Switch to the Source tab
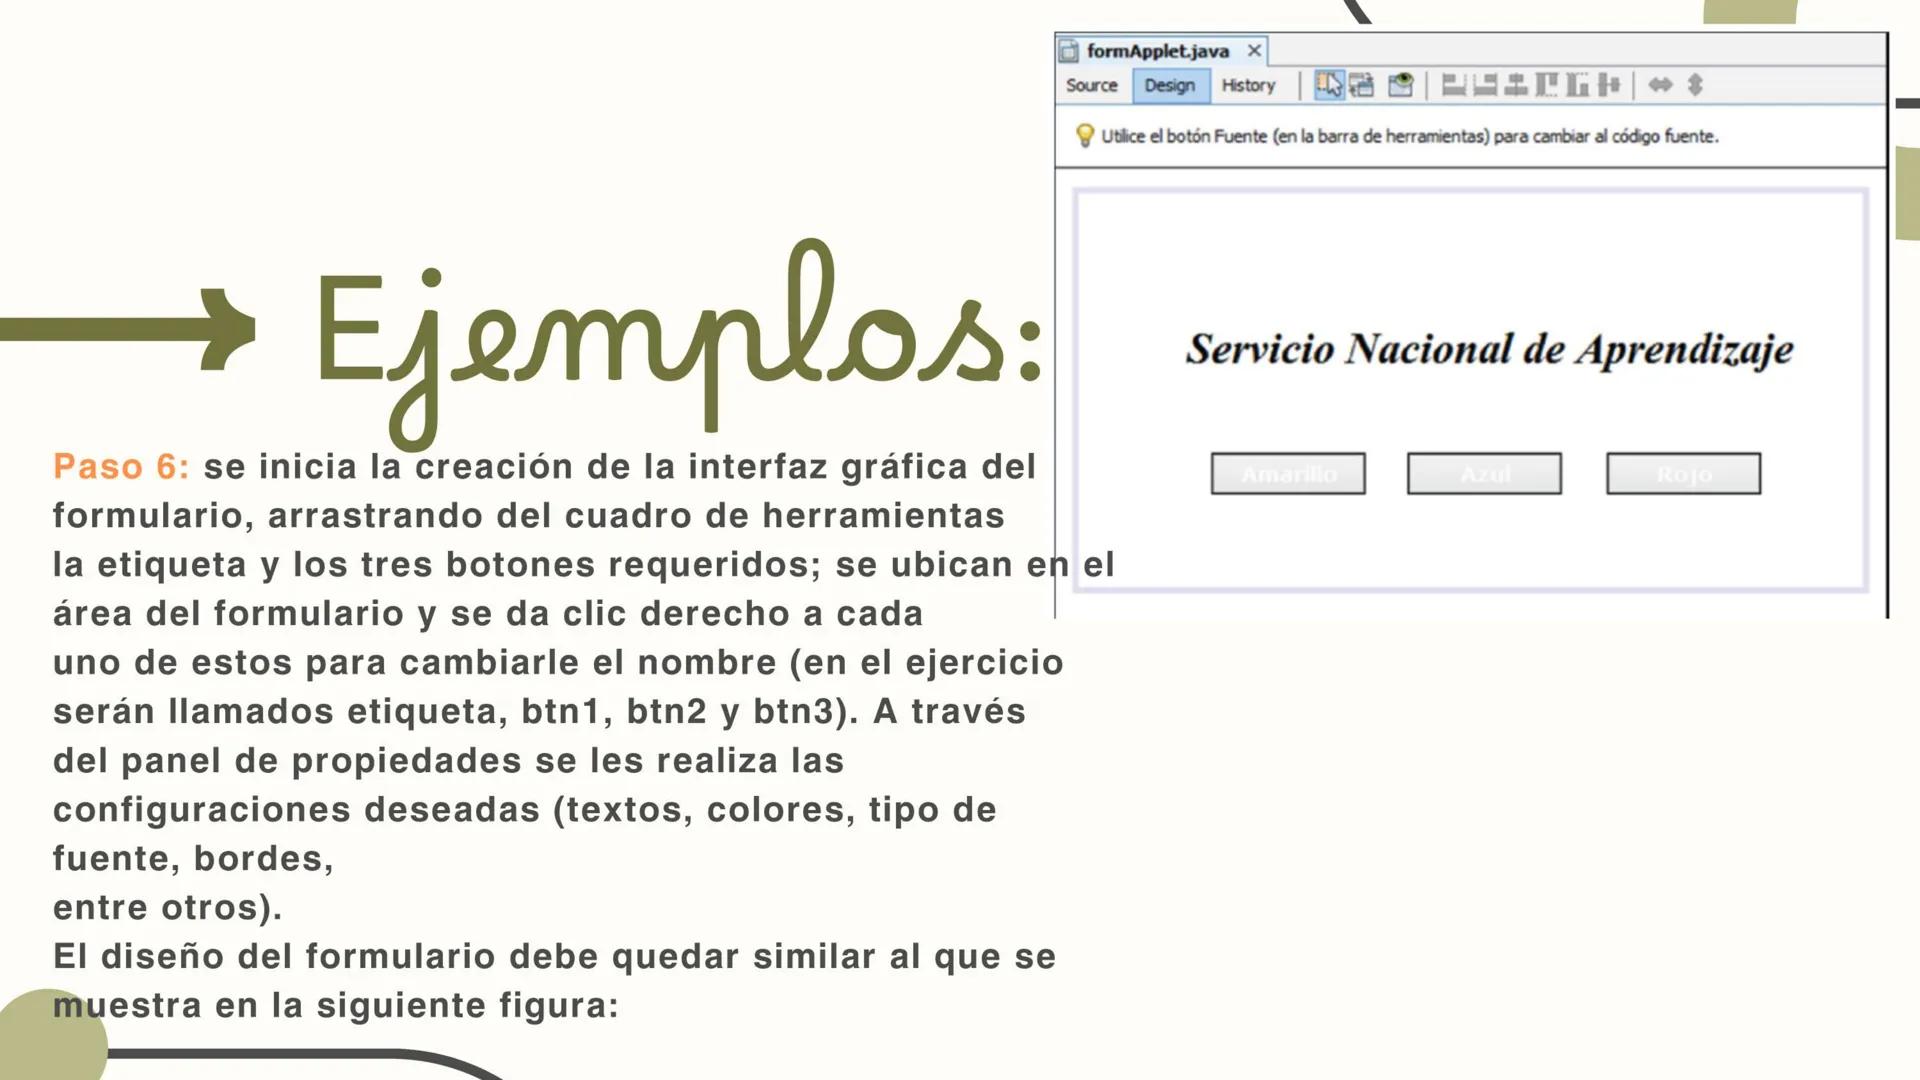This screenshot has width=1920, height=1080. [1092, 86]
